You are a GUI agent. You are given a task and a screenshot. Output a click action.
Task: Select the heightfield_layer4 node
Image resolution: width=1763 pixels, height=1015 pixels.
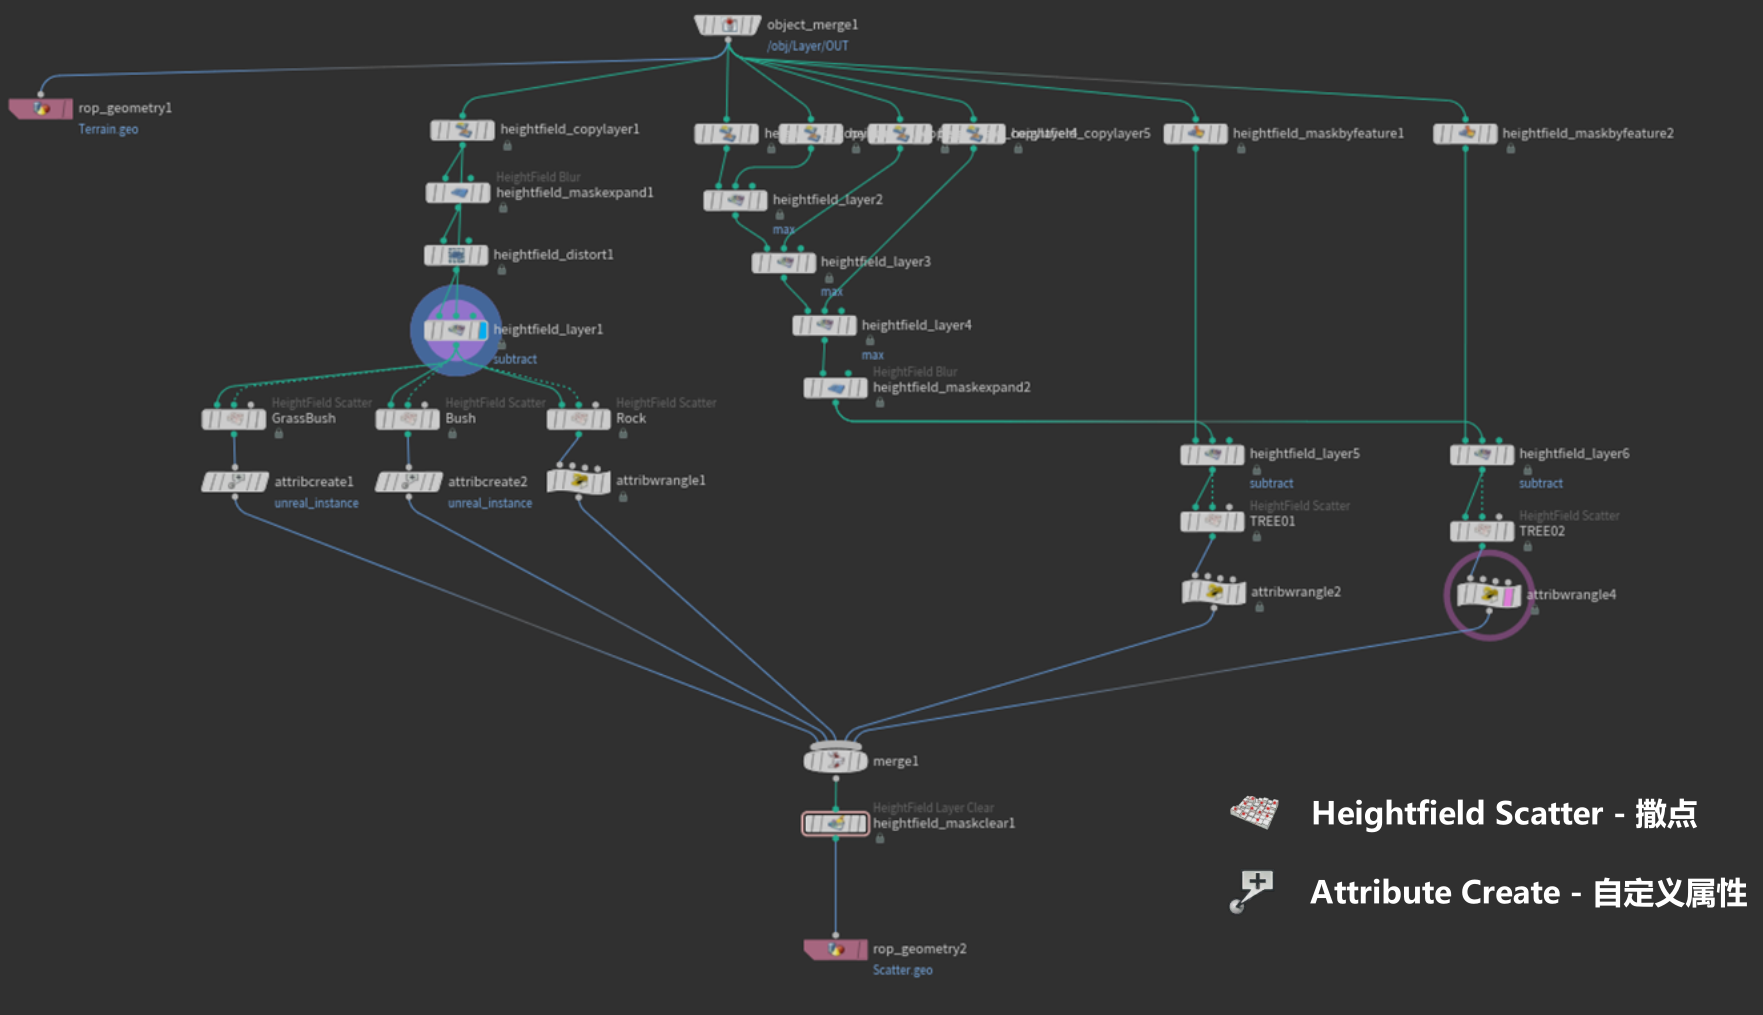(x=825, y=325)
